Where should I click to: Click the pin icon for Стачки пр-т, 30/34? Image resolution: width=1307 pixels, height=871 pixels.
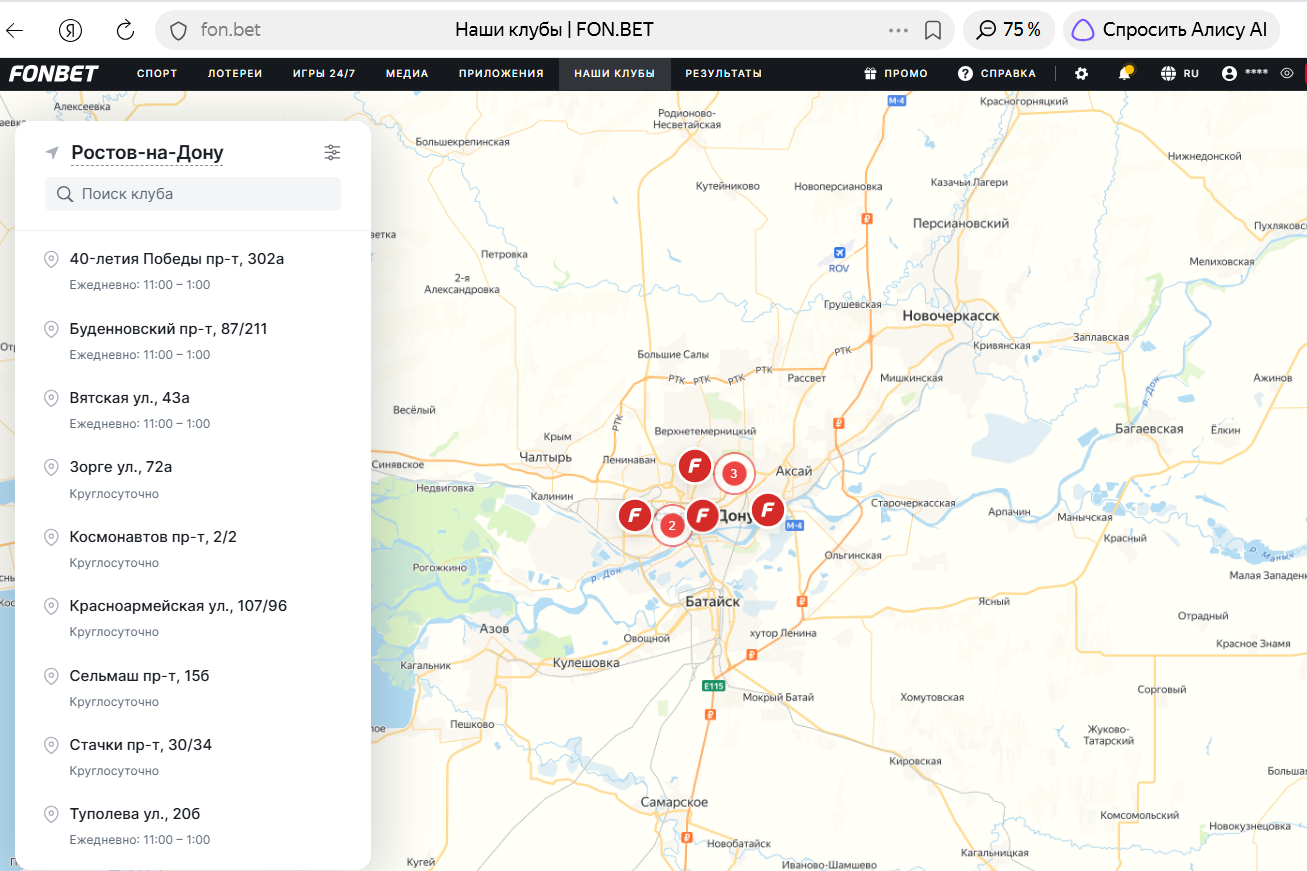[51, 745]
